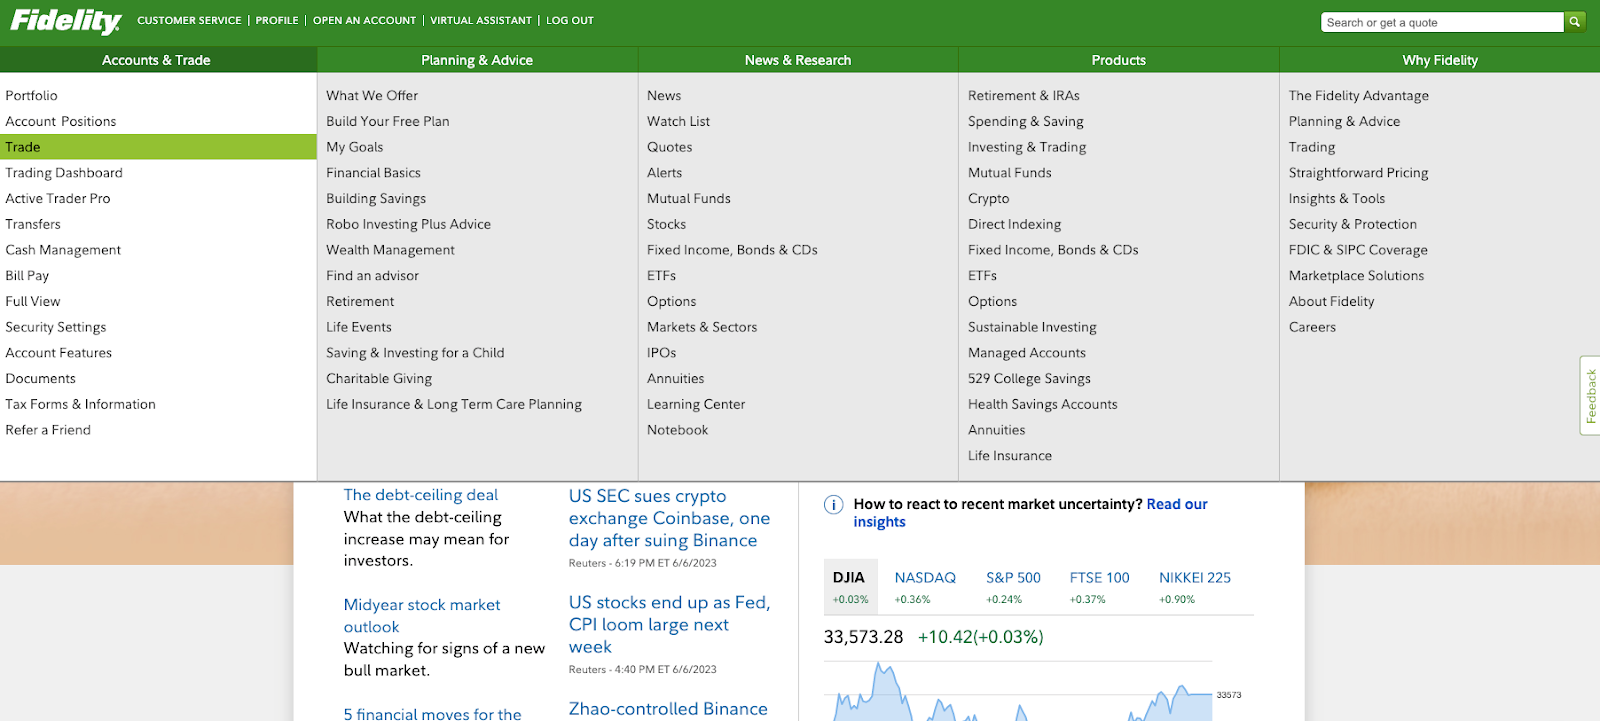Select Straightforward Pricing
This screenshot has width=1600, height=721.
point(1359,173)
